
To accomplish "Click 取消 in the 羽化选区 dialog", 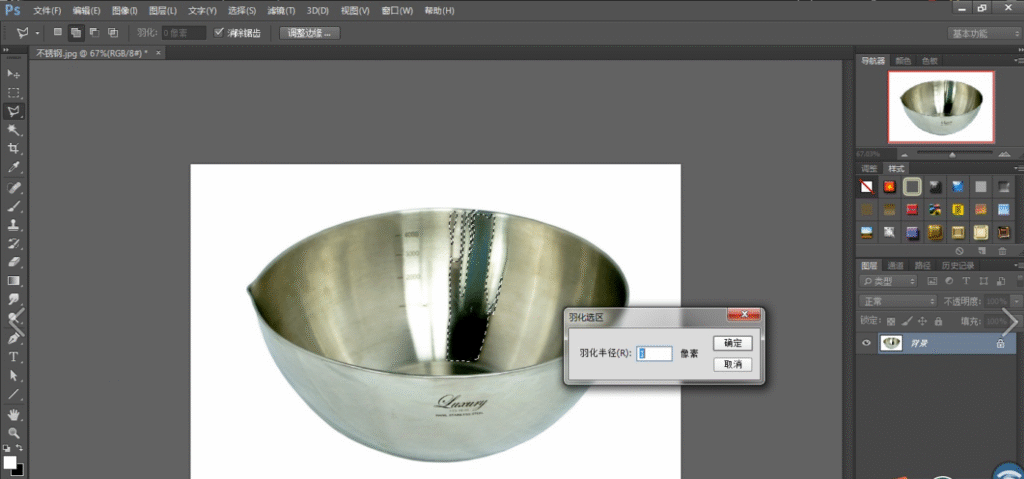I will 733,364.
